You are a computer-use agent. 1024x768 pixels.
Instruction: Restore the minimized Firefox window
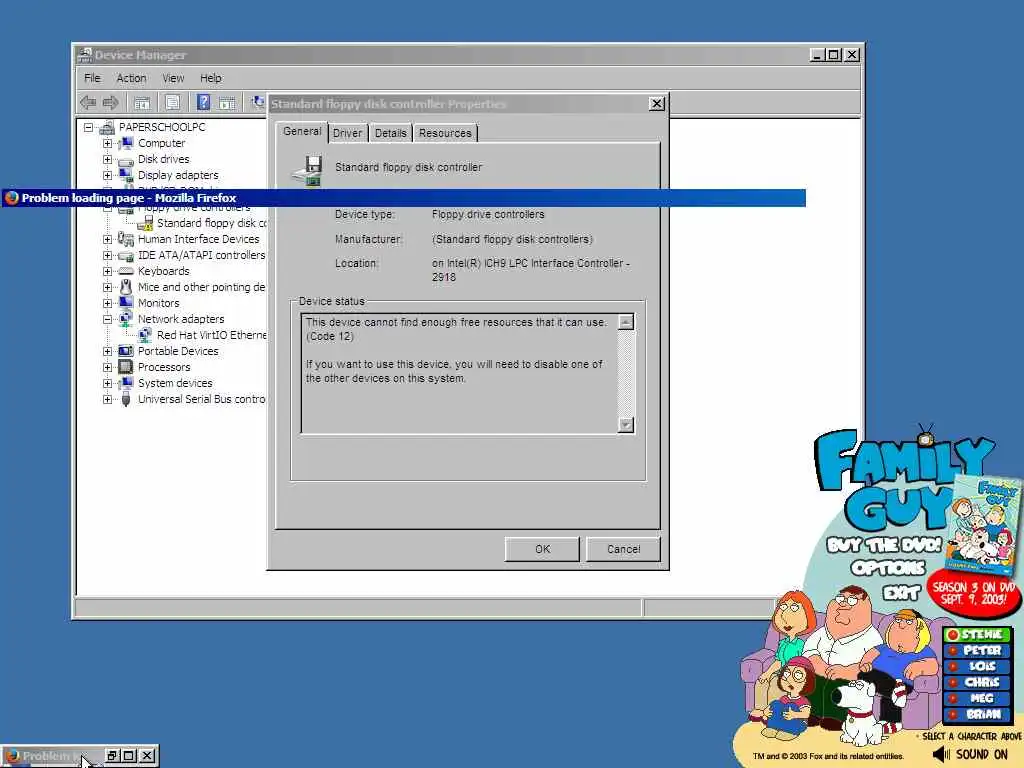[112, 756]
